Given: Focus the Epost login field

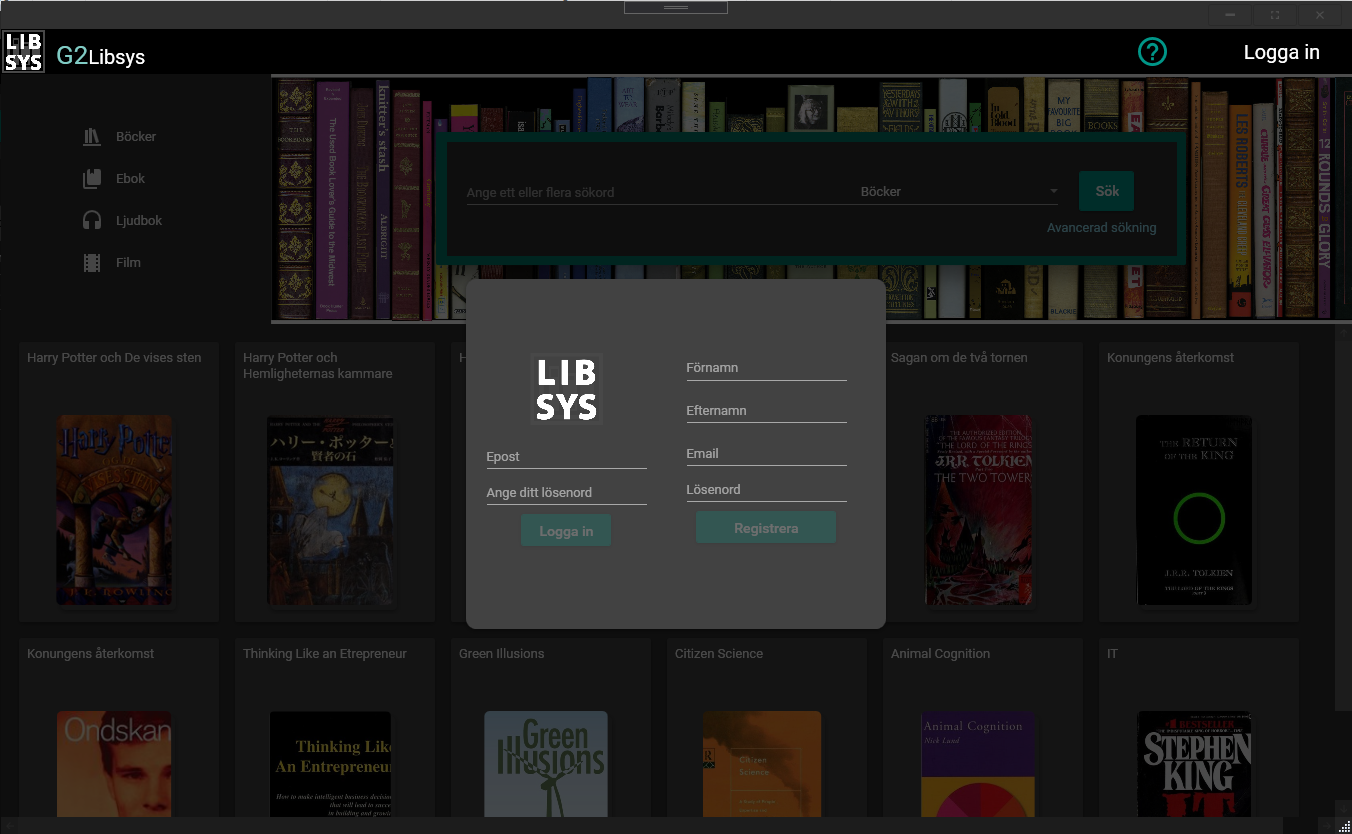Looking at the screenshot, I should pos(566,457).
